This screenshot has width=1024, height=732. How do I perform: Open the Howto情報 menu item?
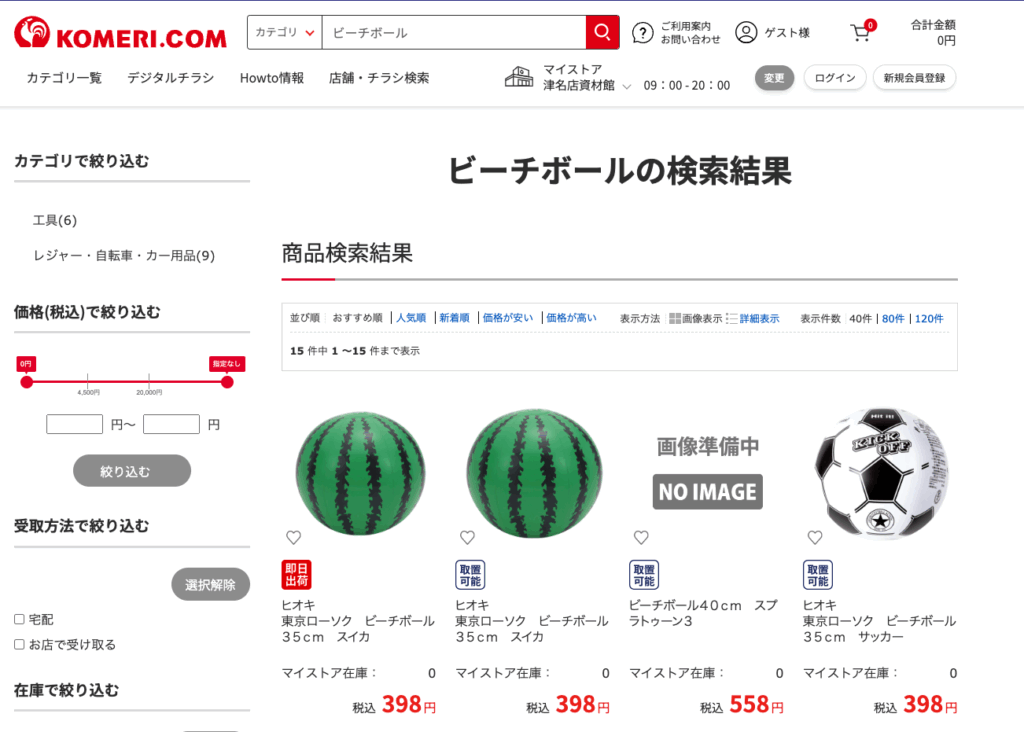coord(272,78)
